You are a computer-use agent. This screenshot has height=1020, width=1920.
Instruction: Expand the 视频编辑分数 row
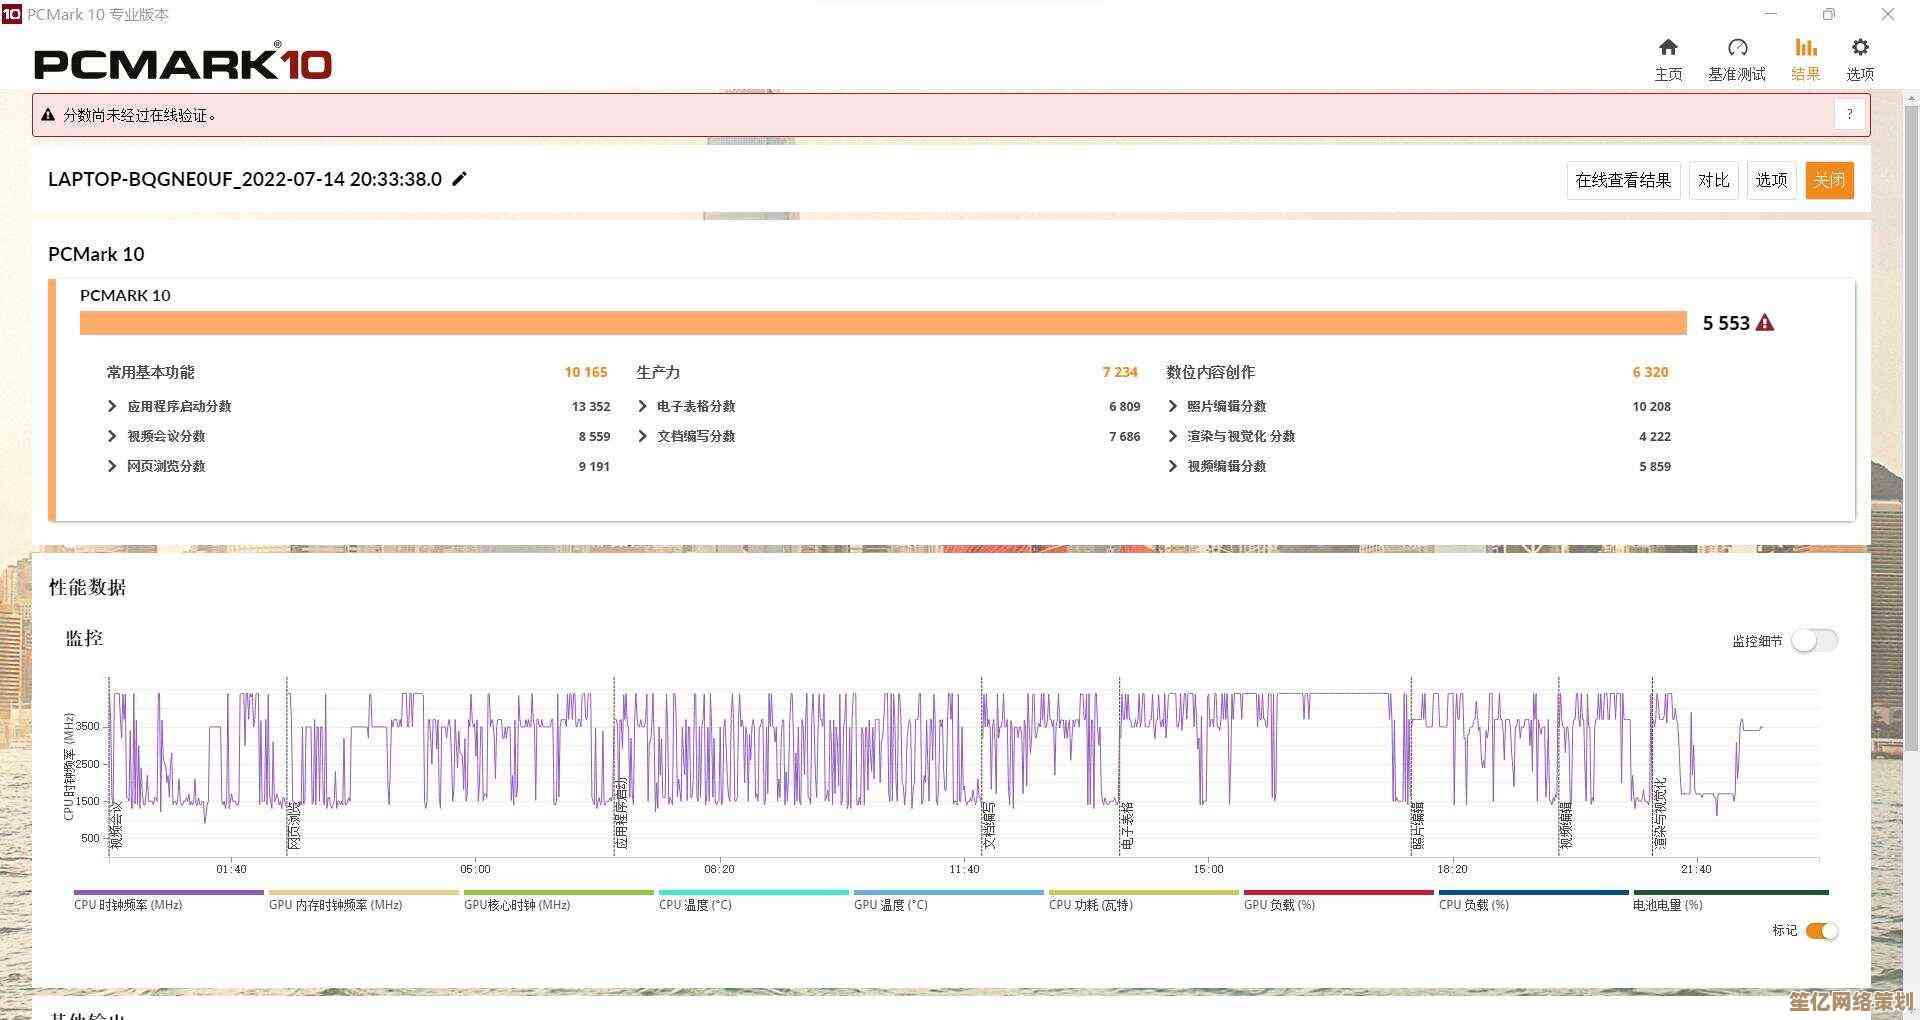[x=1172, y=466]
